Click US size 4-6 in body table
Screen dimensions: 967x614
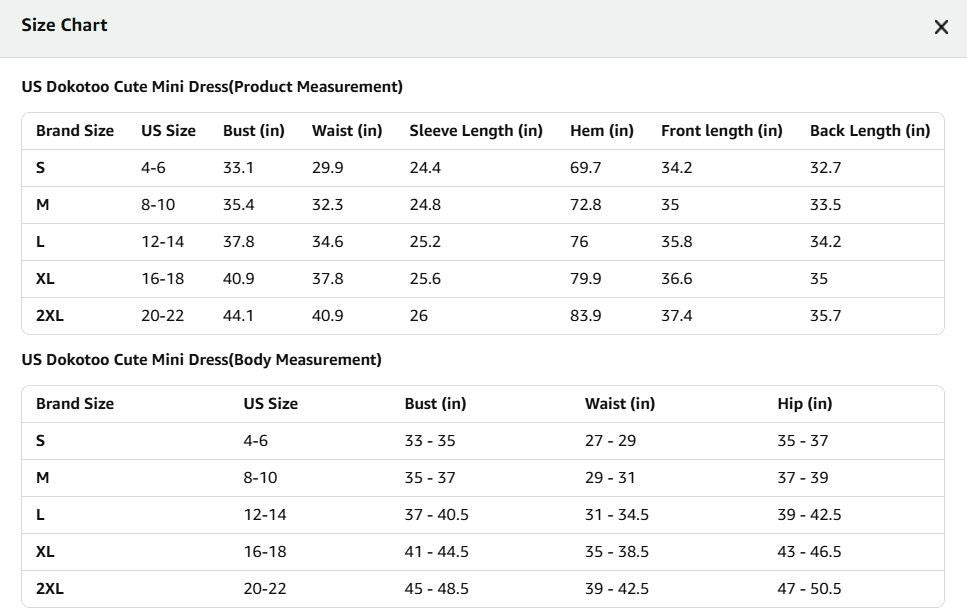[255, 441]
